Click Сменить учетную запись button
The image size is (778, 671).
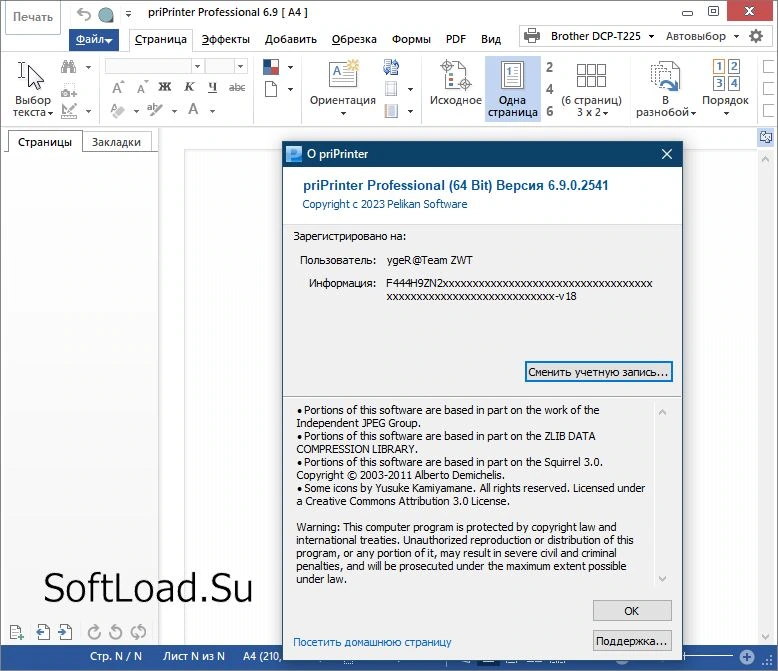tap(598, 372)
